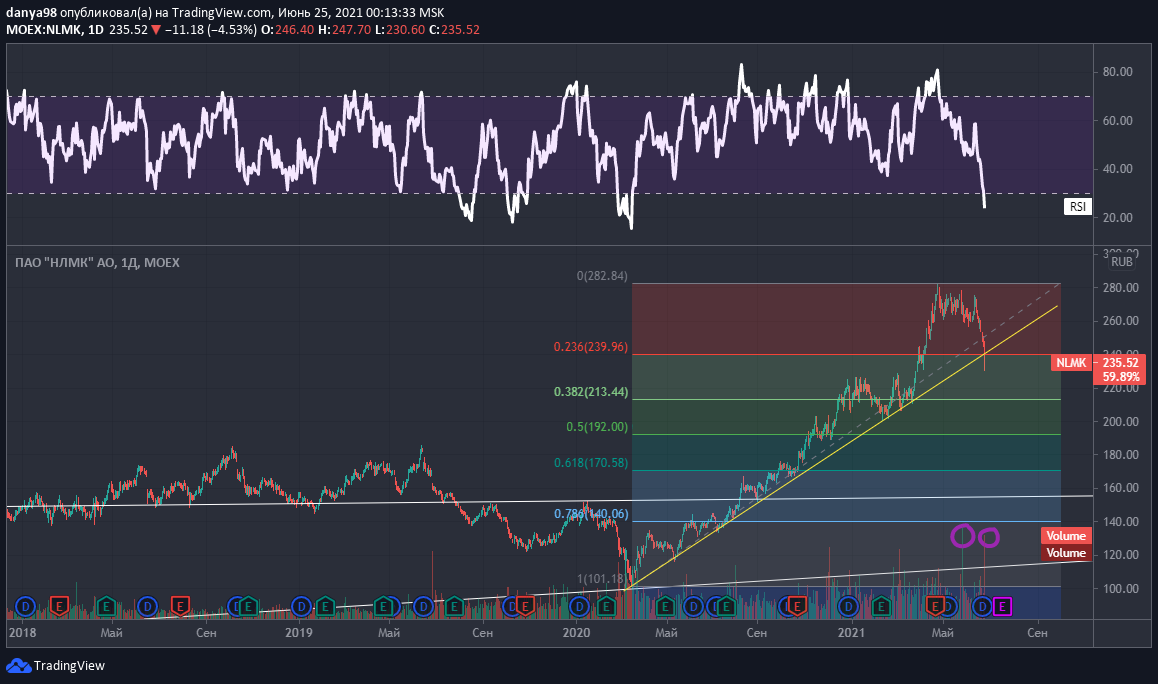The width and height of the screenshot is (1158, 684).
Task: Click the 59.89% value on price tag
Action: [1120, 377]
